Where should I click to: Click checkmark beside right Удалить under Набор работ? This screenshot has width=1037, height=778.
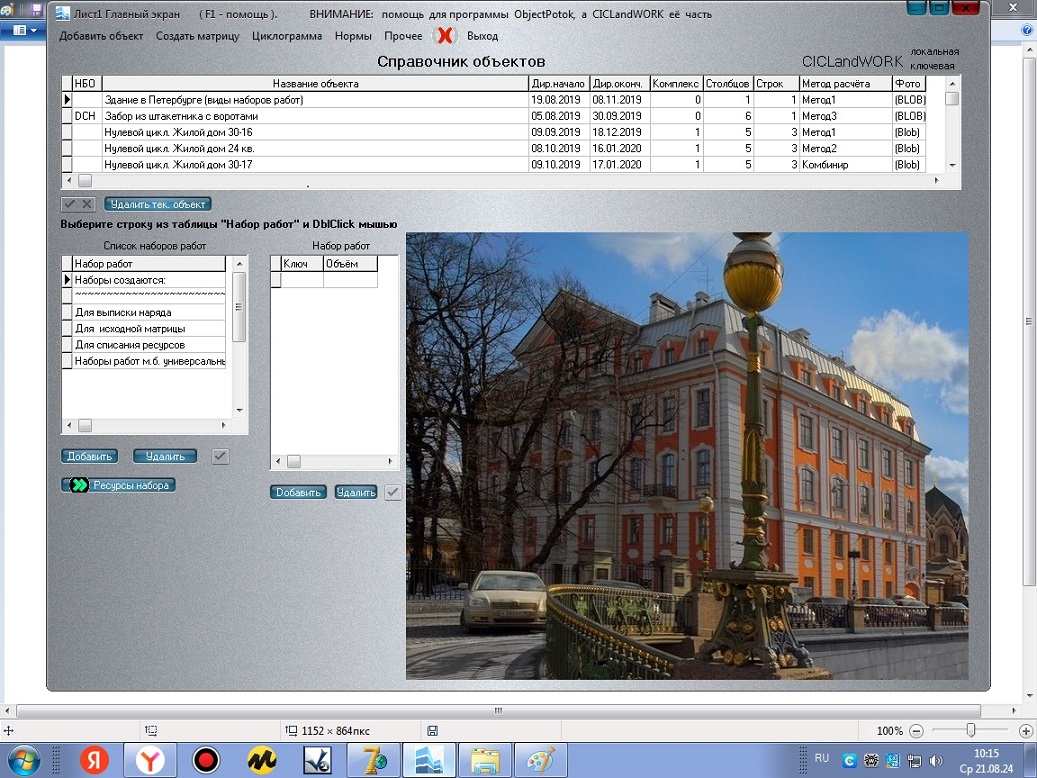click(393, 492)
